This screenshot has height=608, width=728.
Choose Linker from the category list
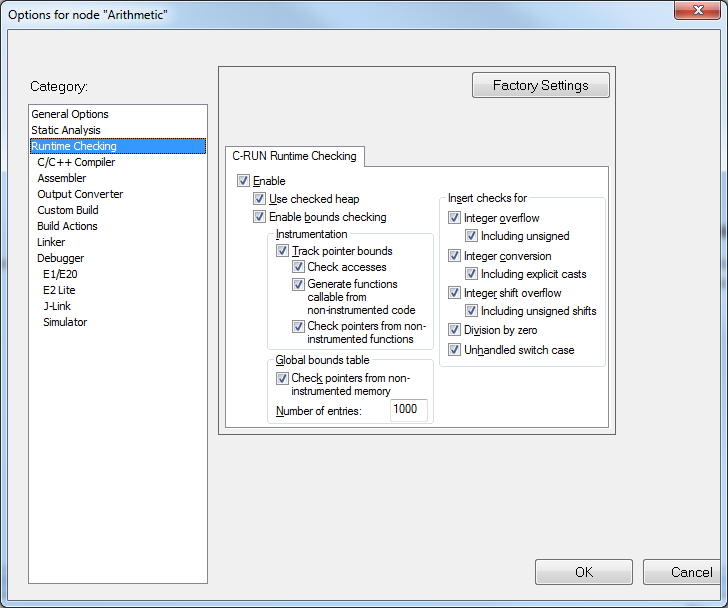[51, 242]
